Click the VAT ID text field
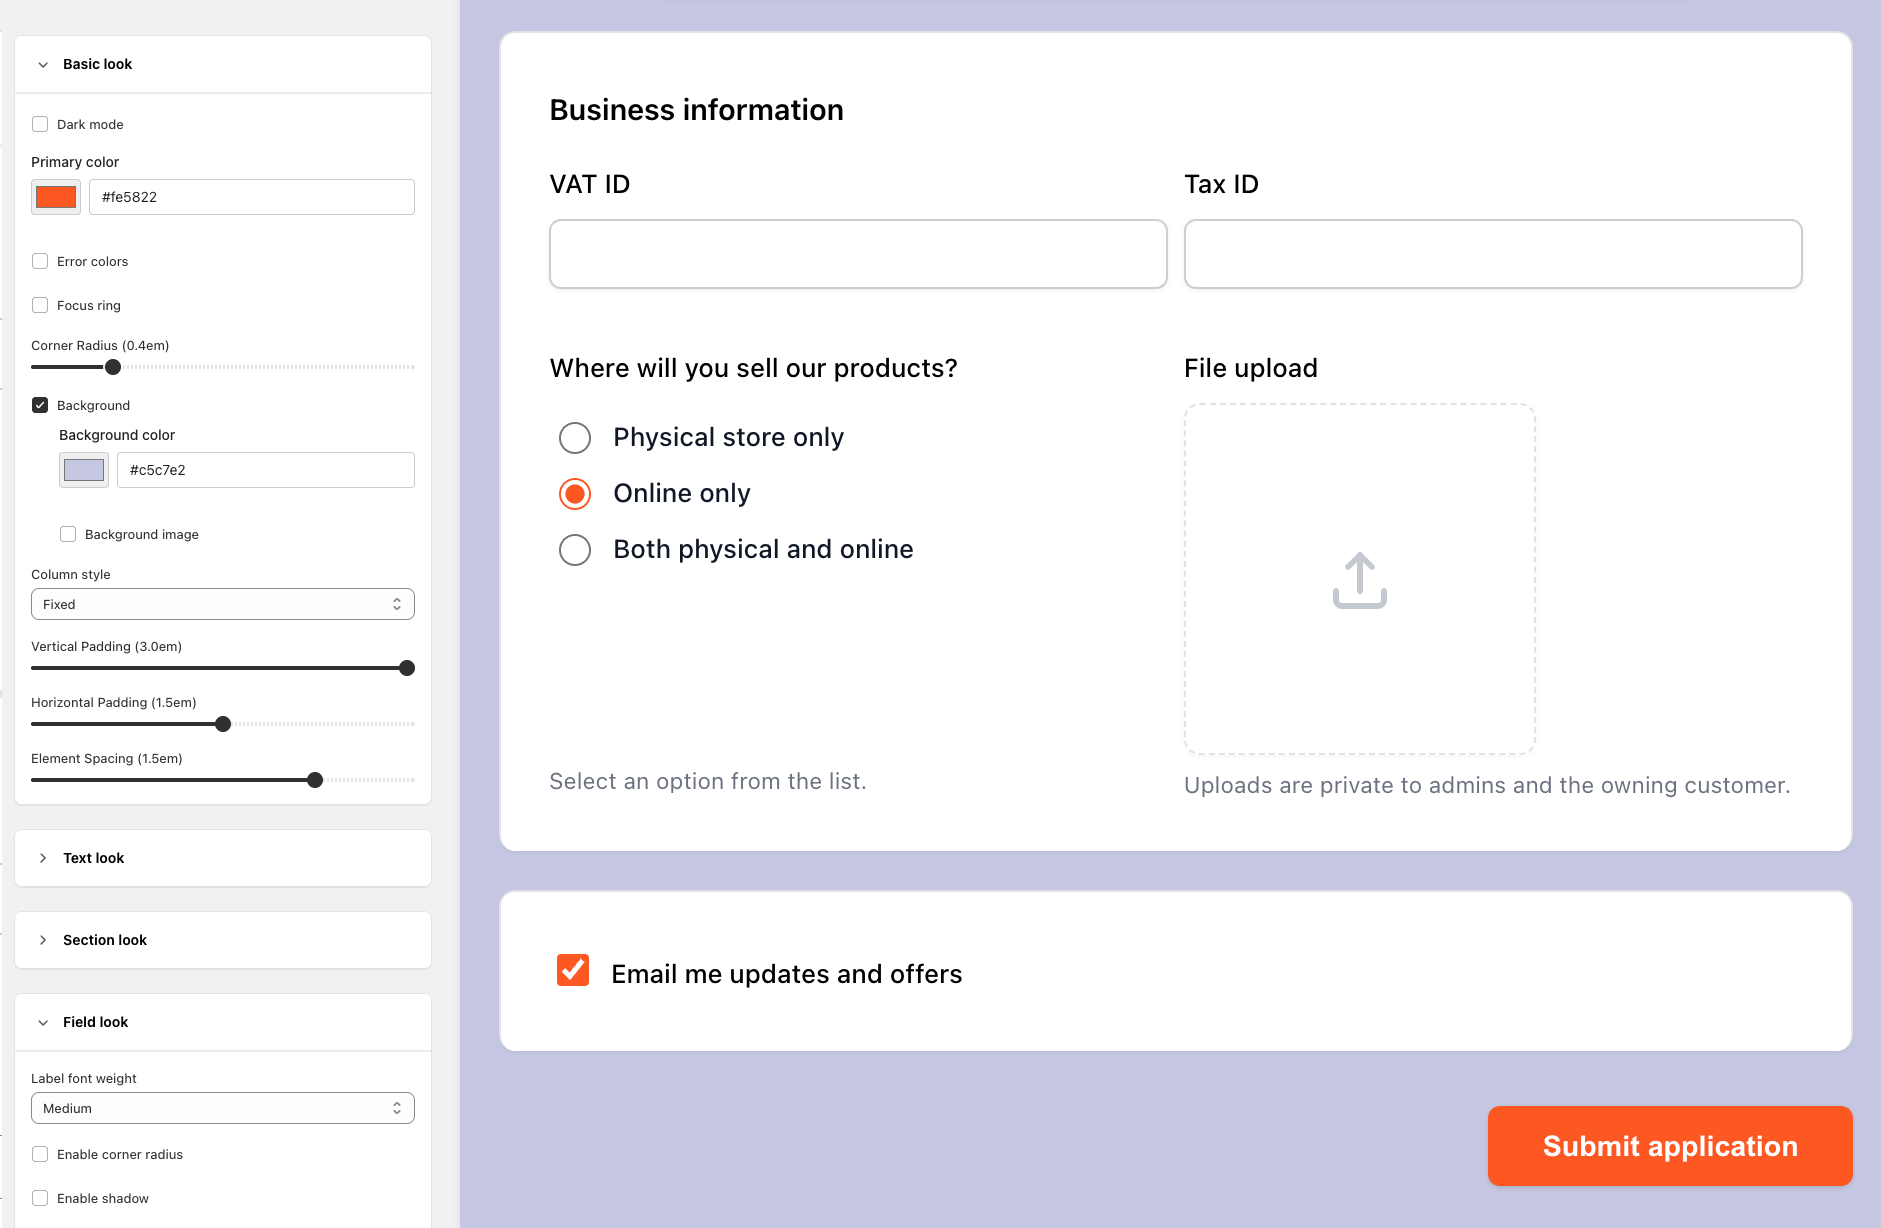This screenshot has height=1228, width=1881. (858, 254)
